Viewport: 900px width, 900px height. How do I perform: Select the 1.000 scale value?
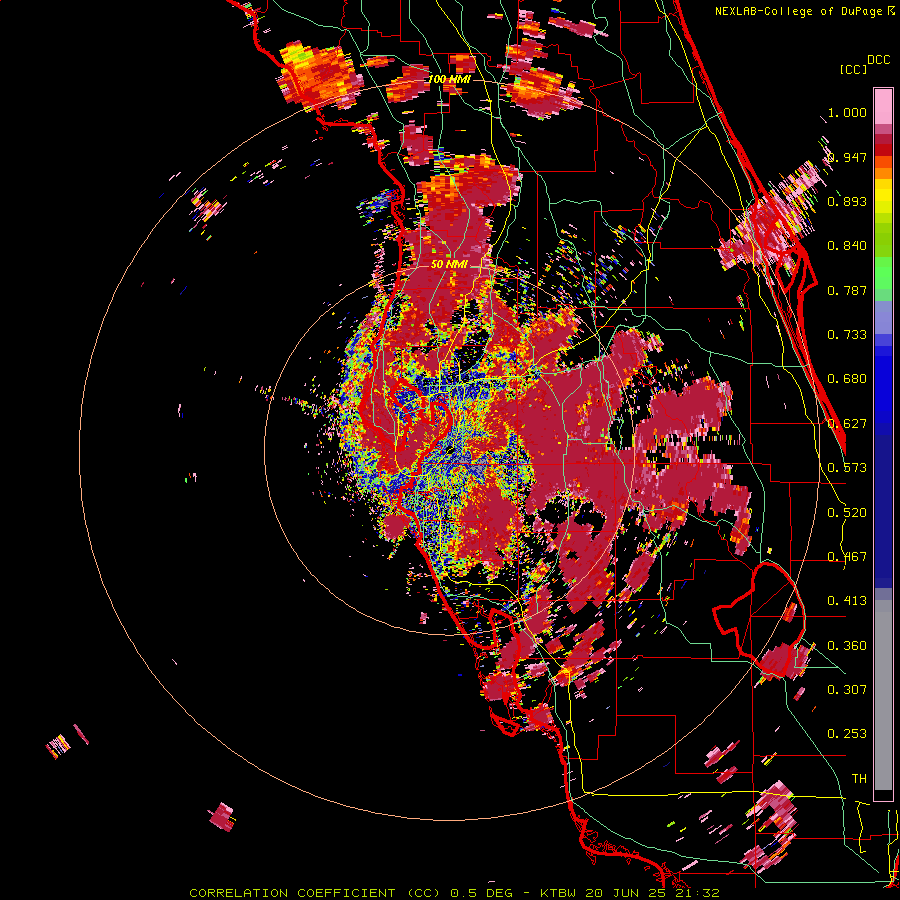tap(847, 112)
